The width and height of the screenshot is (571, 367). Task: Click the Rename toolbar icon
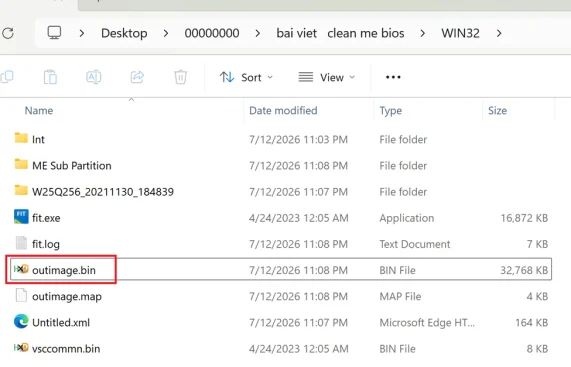tap(94, 77)
